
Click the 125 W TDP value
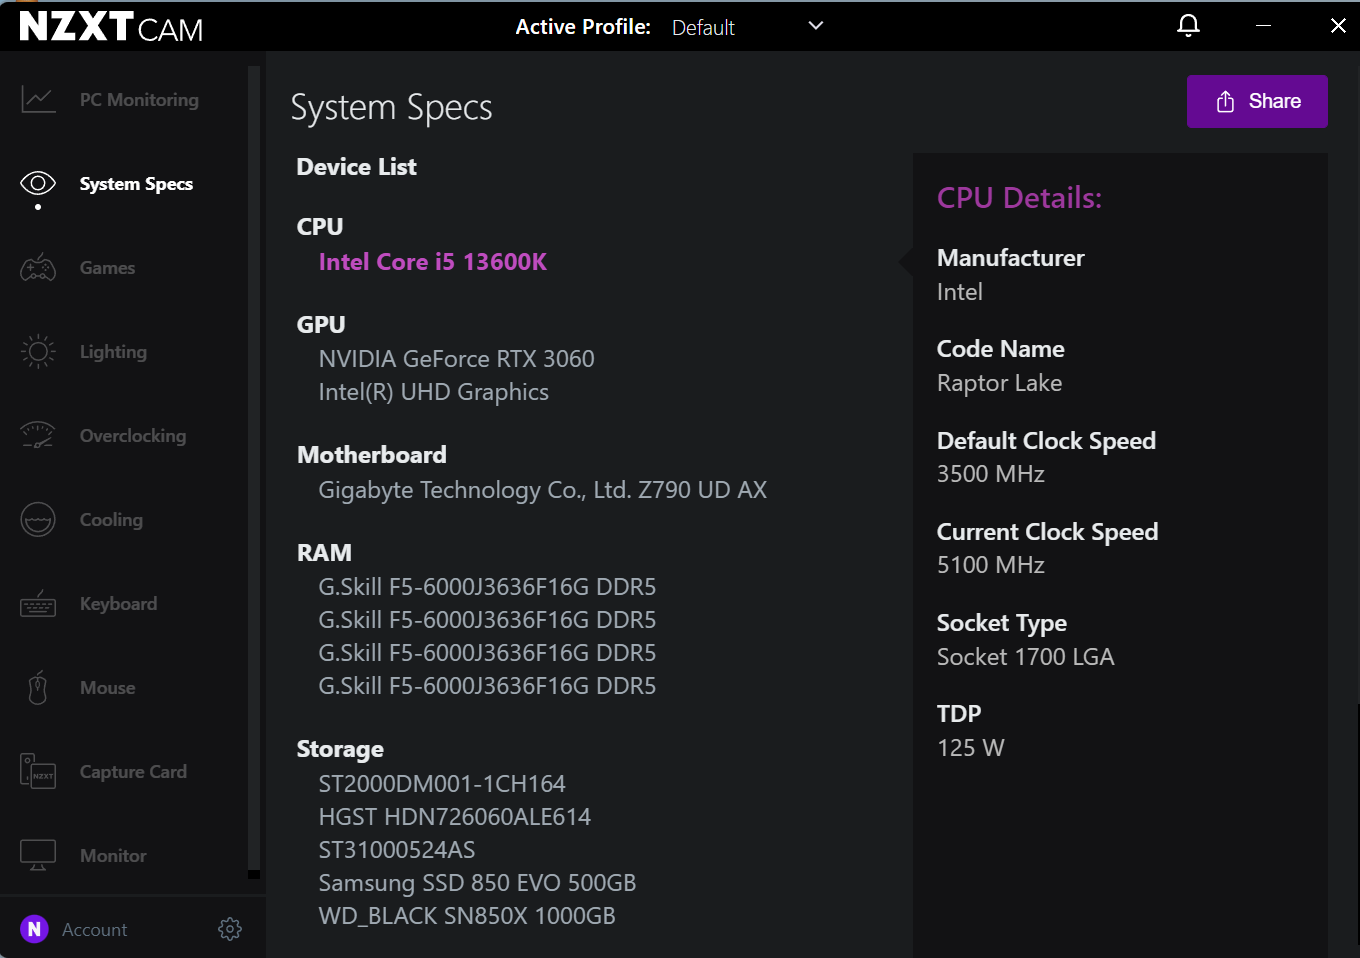click(x=970, y=748)
